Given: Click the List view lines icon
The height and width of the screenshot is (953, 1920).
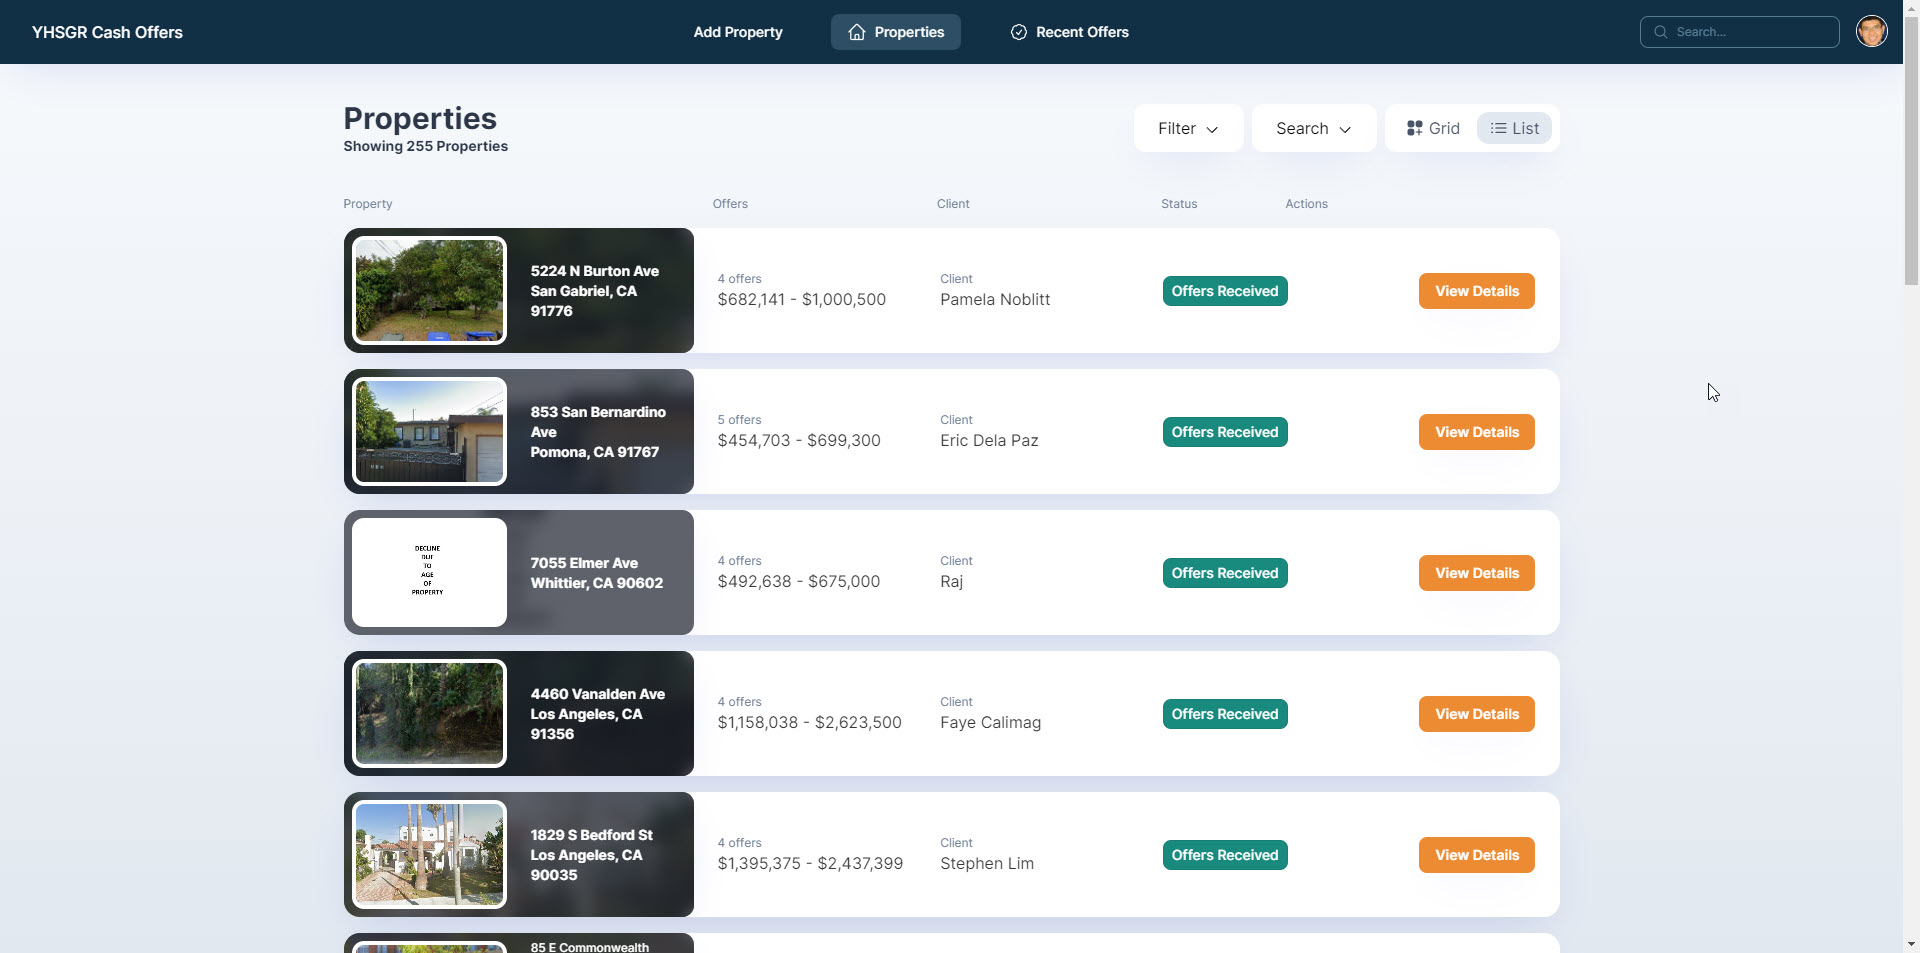Looking at the screenshot, I should coord(1498,128).
